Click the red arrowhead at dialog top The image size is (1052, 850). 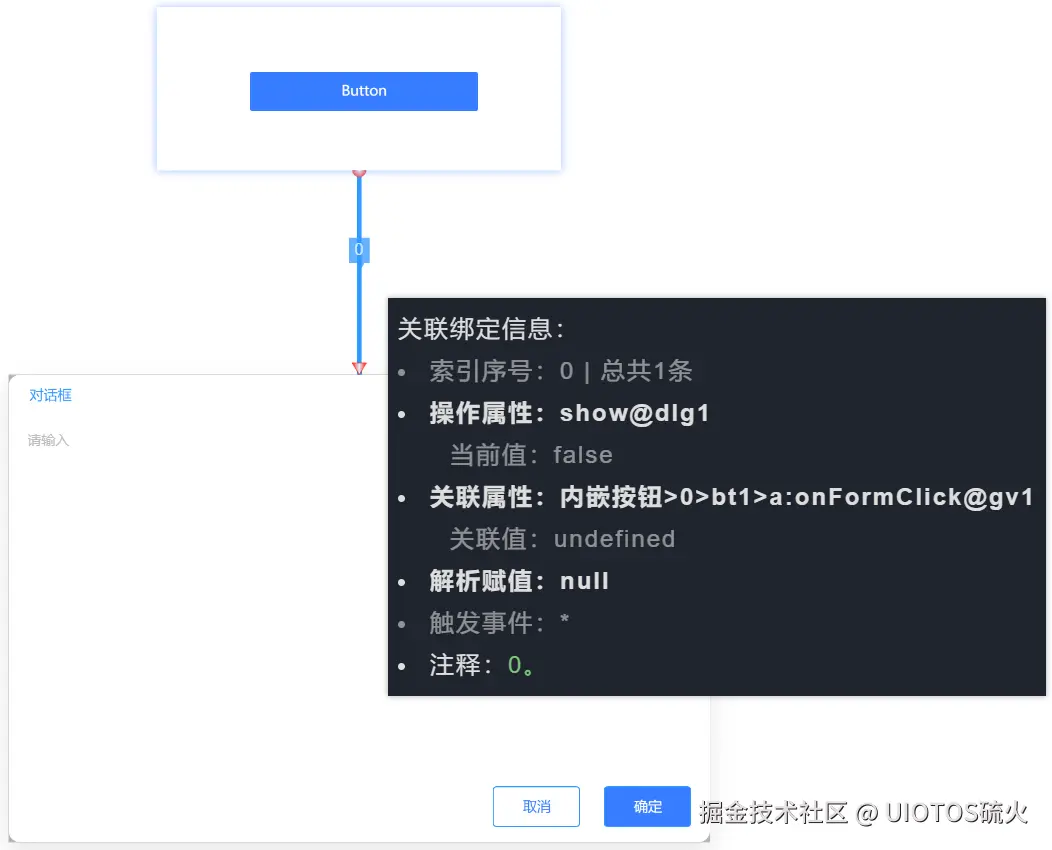tap(359, 368)
